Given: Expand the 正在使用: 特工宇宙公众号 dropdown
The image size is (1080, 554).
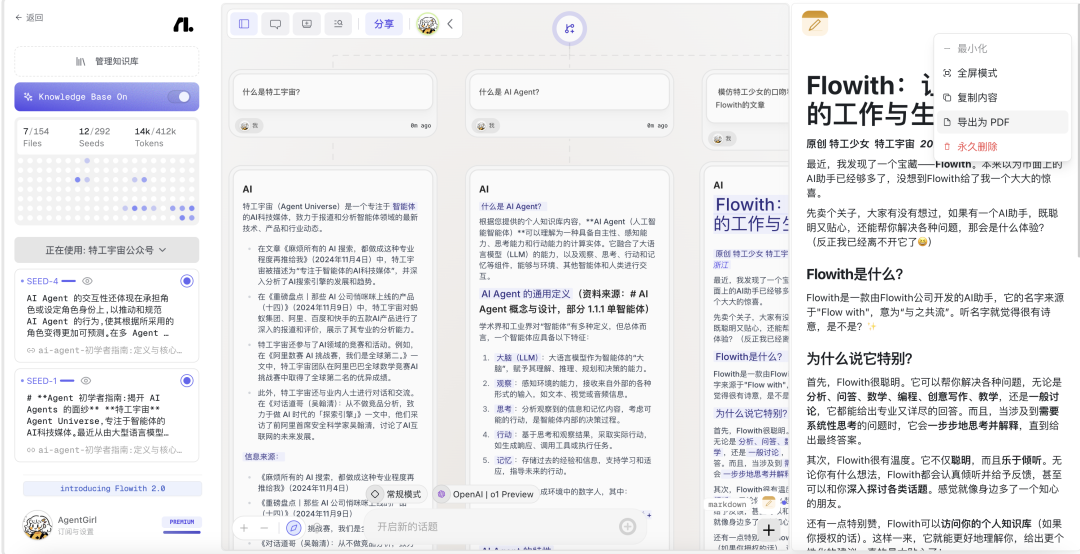Looking at the screenshot, I should [106, 250].
